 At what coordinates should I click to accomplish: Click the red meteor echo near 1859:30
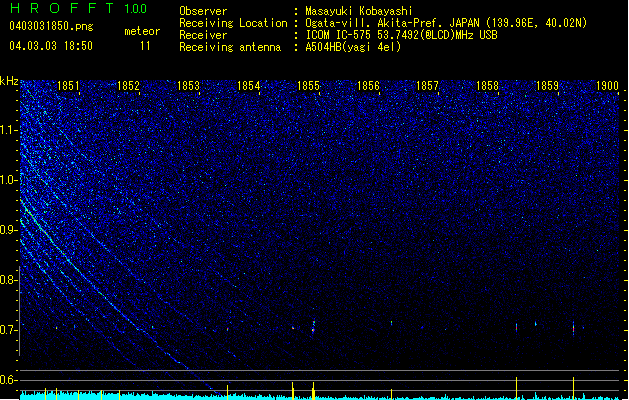574,328
